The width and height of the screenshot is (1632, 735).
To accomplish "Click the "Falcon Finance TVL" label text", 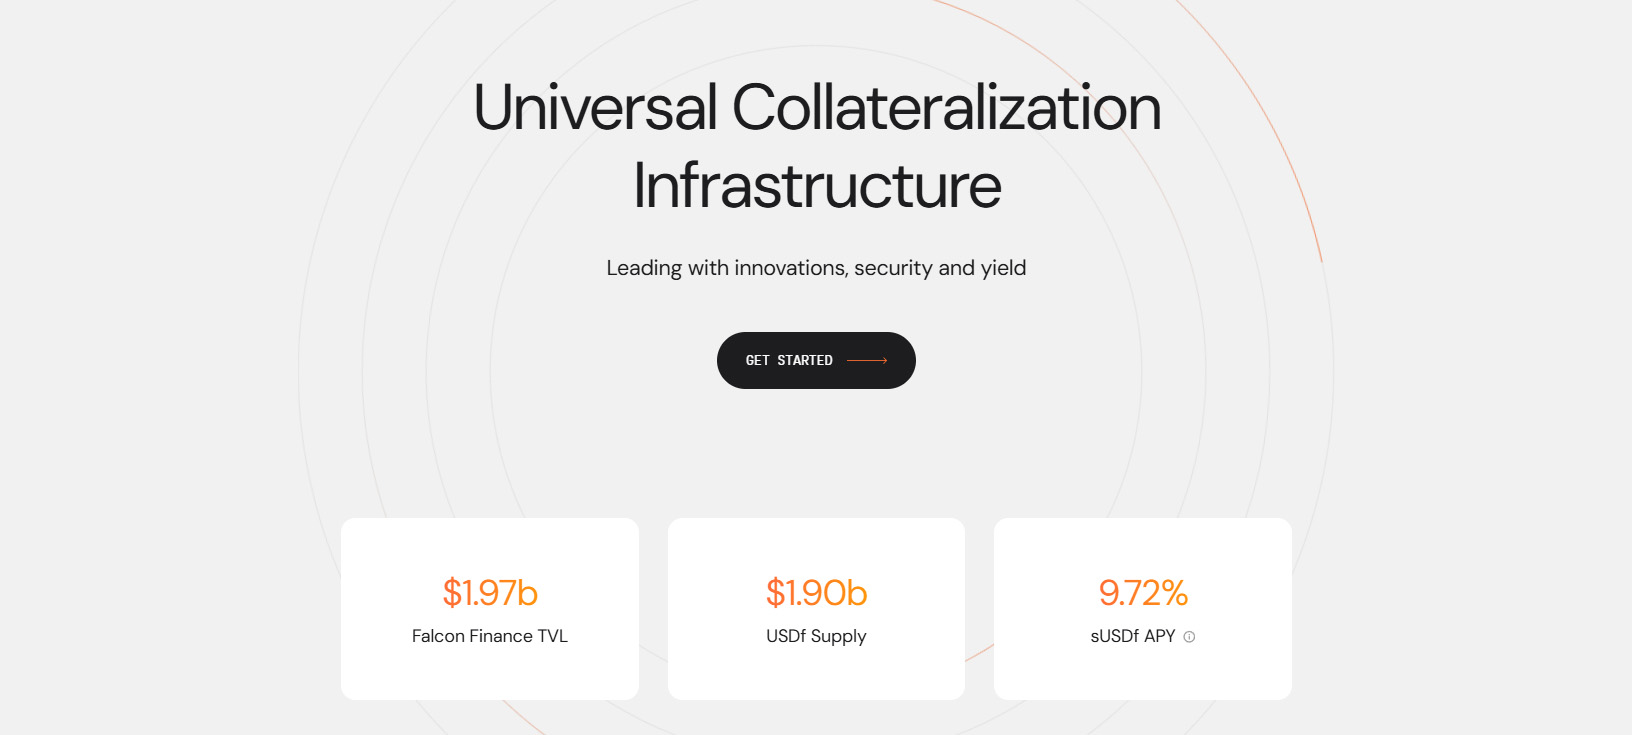I will point(489,636).
